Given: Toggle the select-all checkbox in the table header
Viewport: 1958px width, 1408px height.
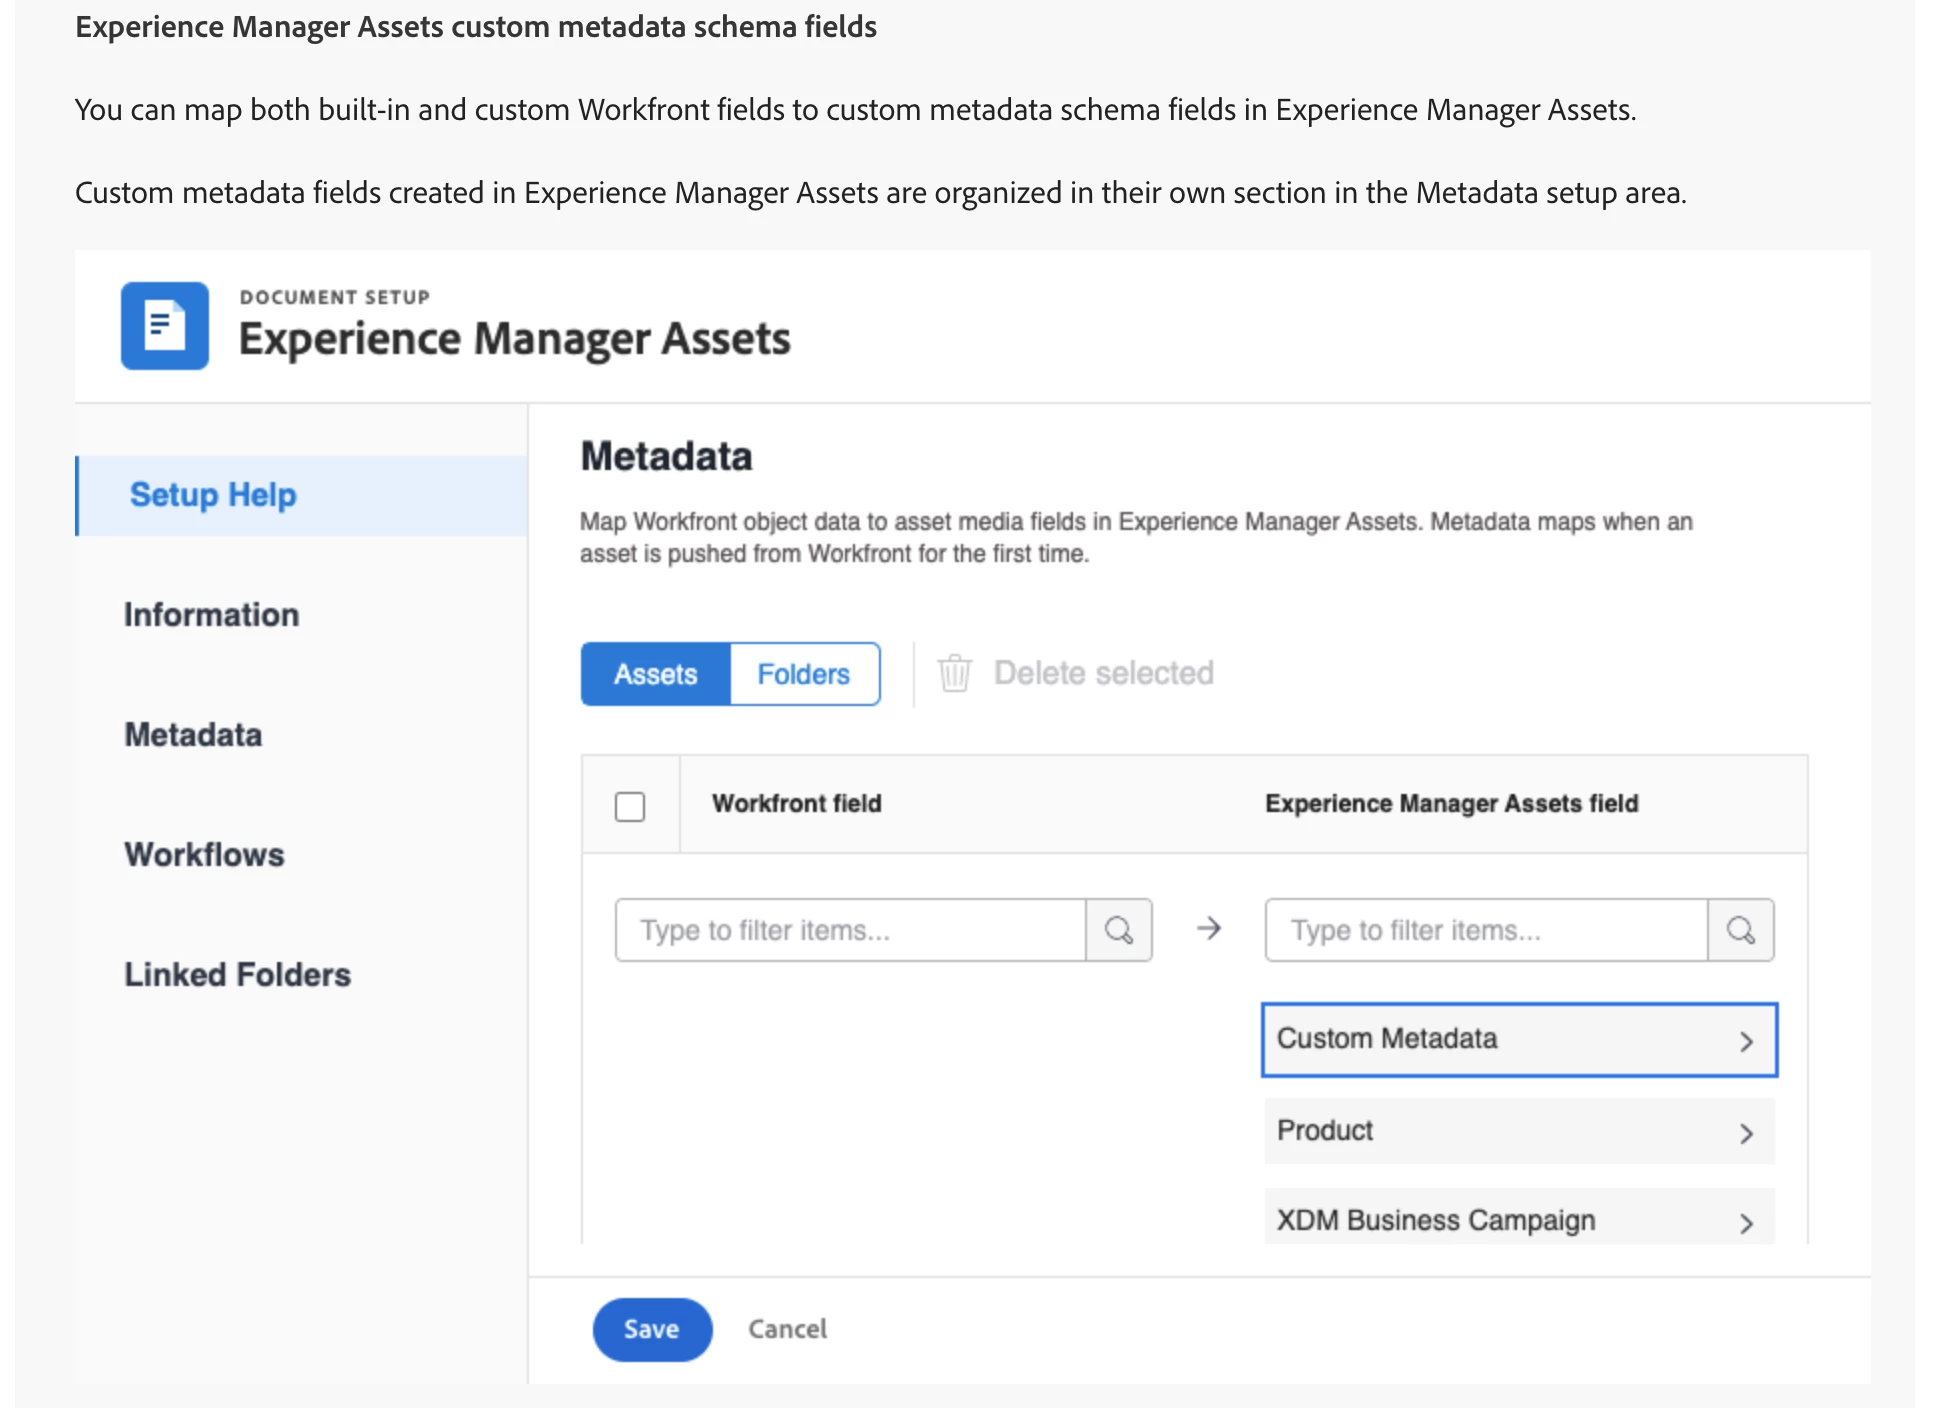Looking at the screenshot, I should coord(630,806).
